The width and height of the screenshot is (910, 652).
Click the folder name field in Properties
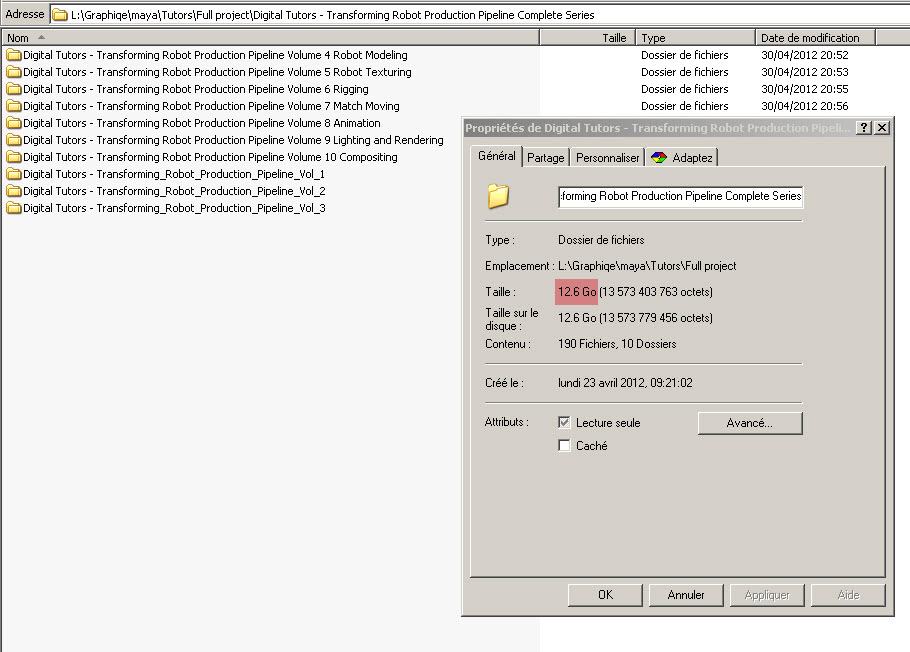tap(680, 196)
